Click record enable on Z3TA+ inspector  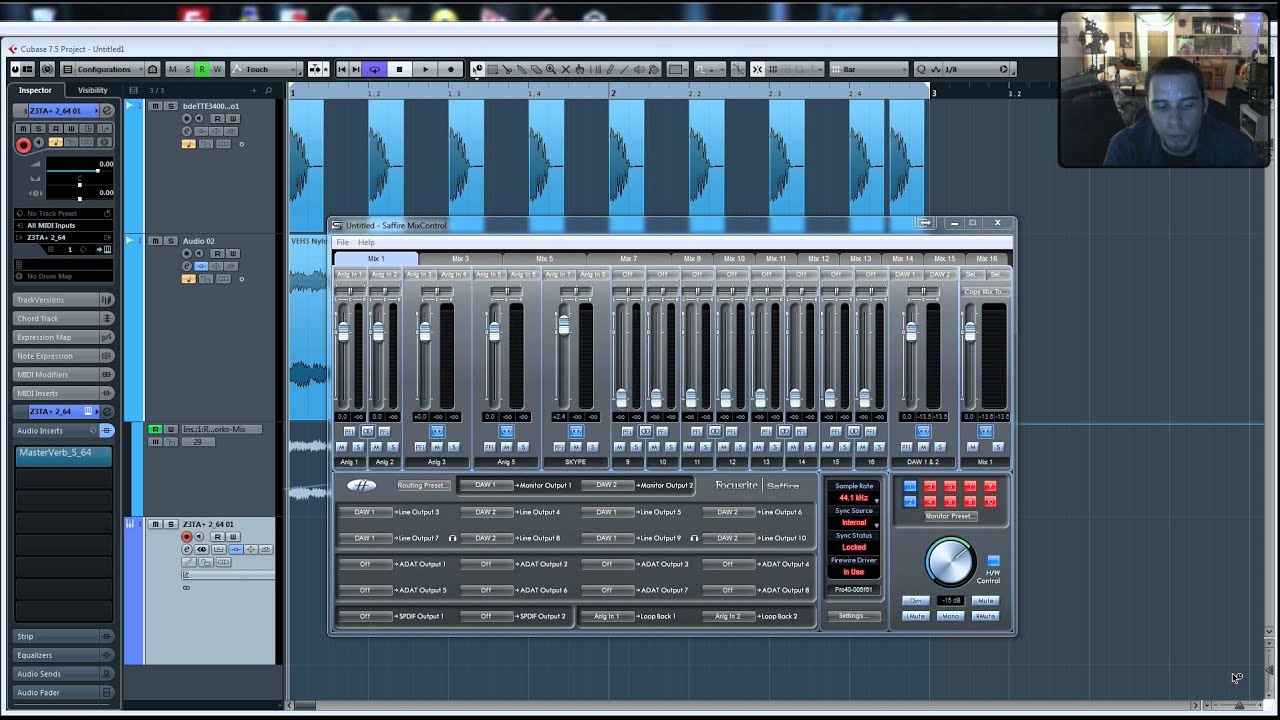tap(23, 145)
